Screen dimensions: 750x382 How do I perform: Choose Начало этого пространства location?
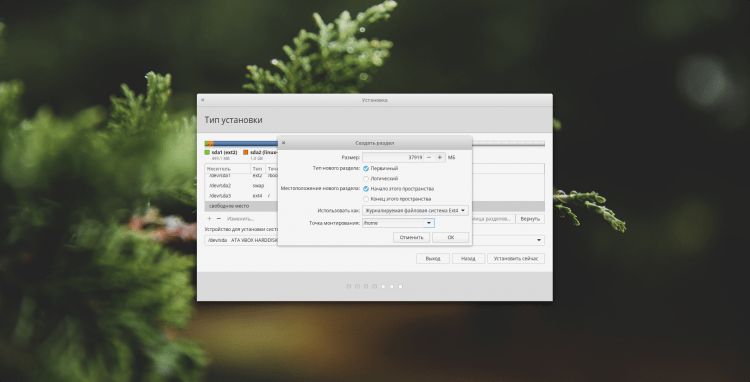point(366,189)
